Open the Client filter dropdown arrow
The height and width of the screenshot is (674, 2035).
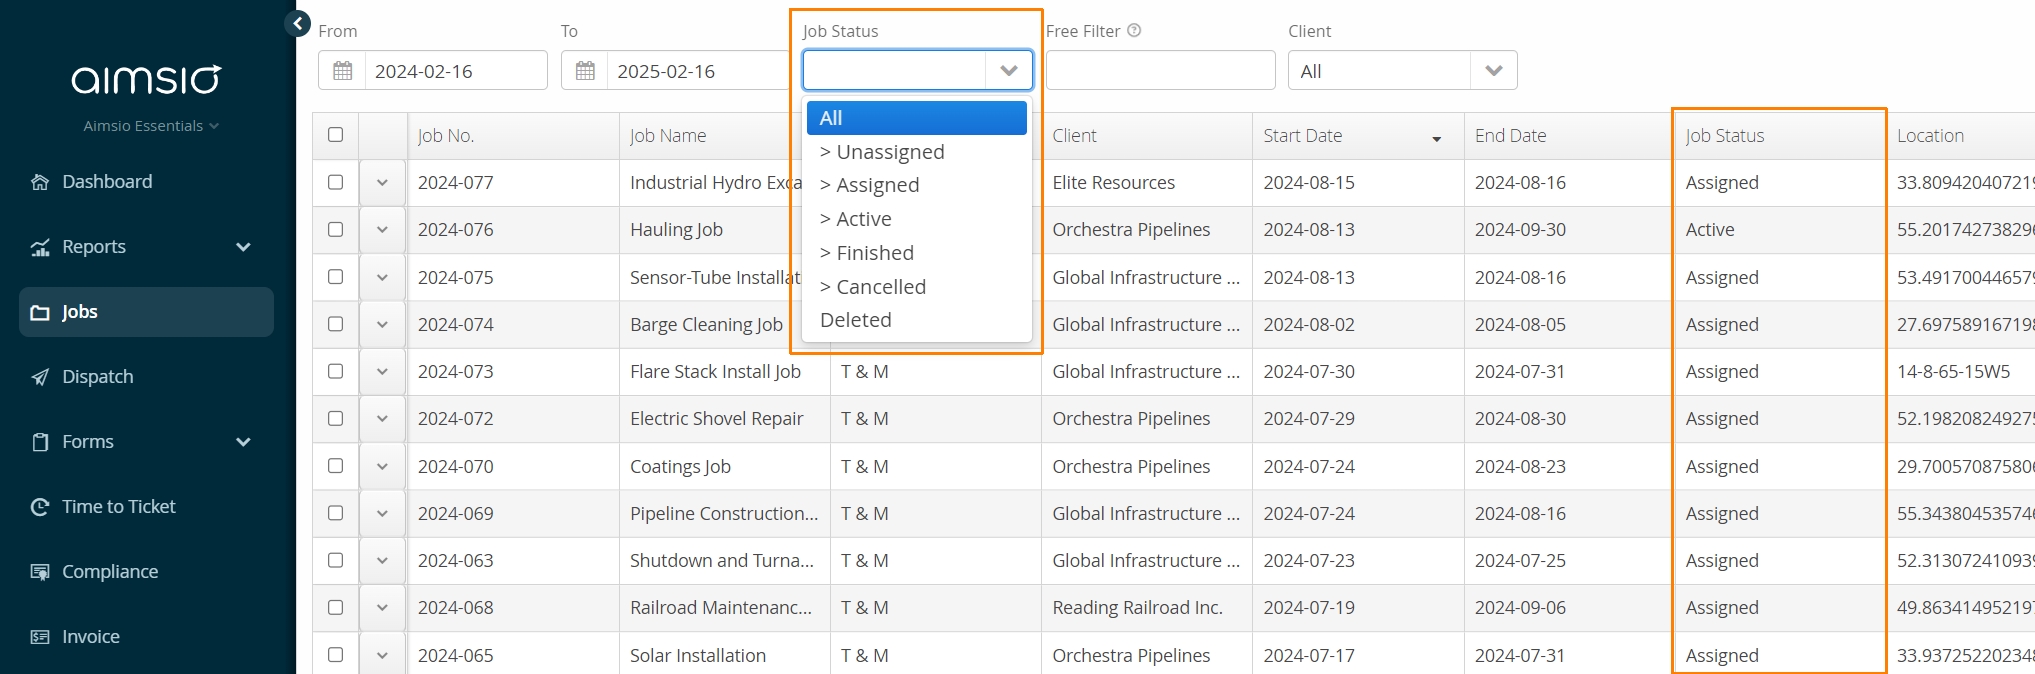(1494, 71)
